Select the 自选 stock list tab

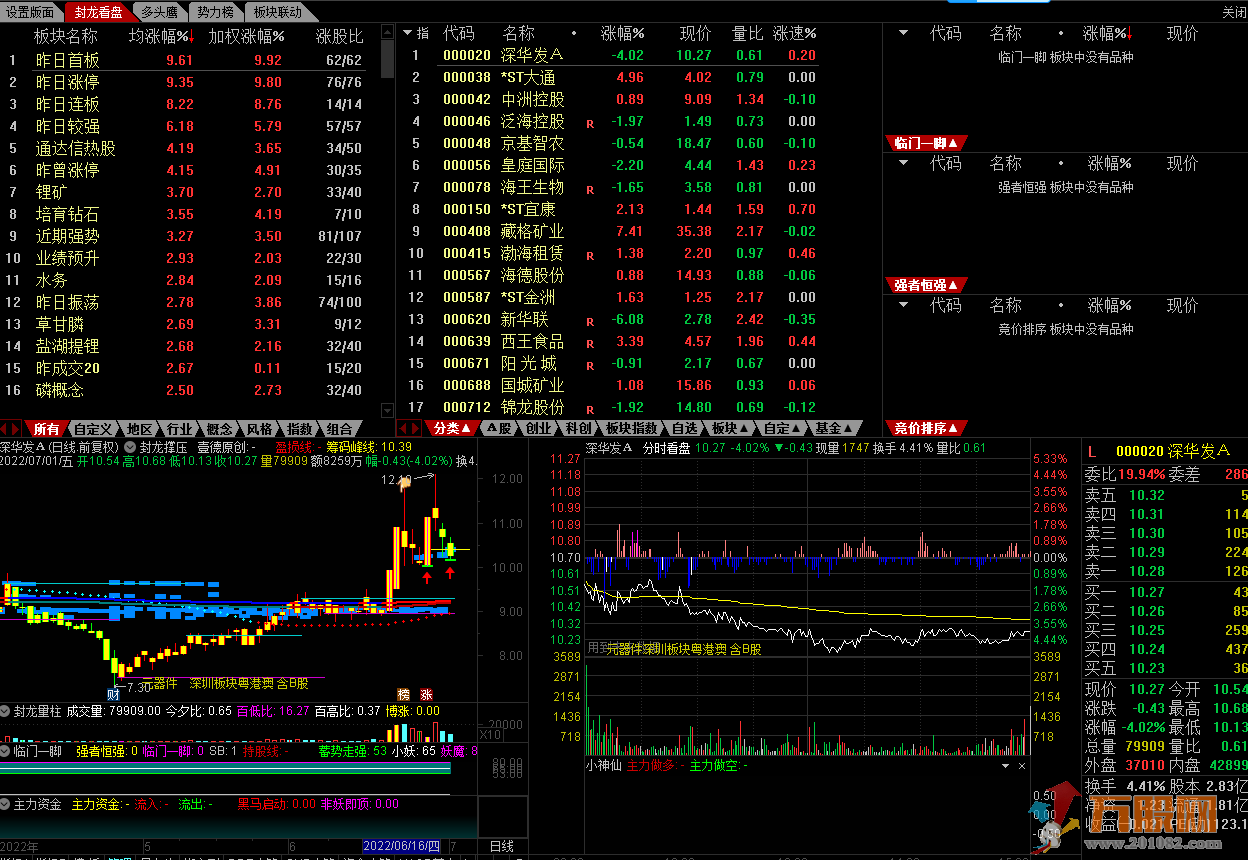pyautogui.click(x=685, y=428)
